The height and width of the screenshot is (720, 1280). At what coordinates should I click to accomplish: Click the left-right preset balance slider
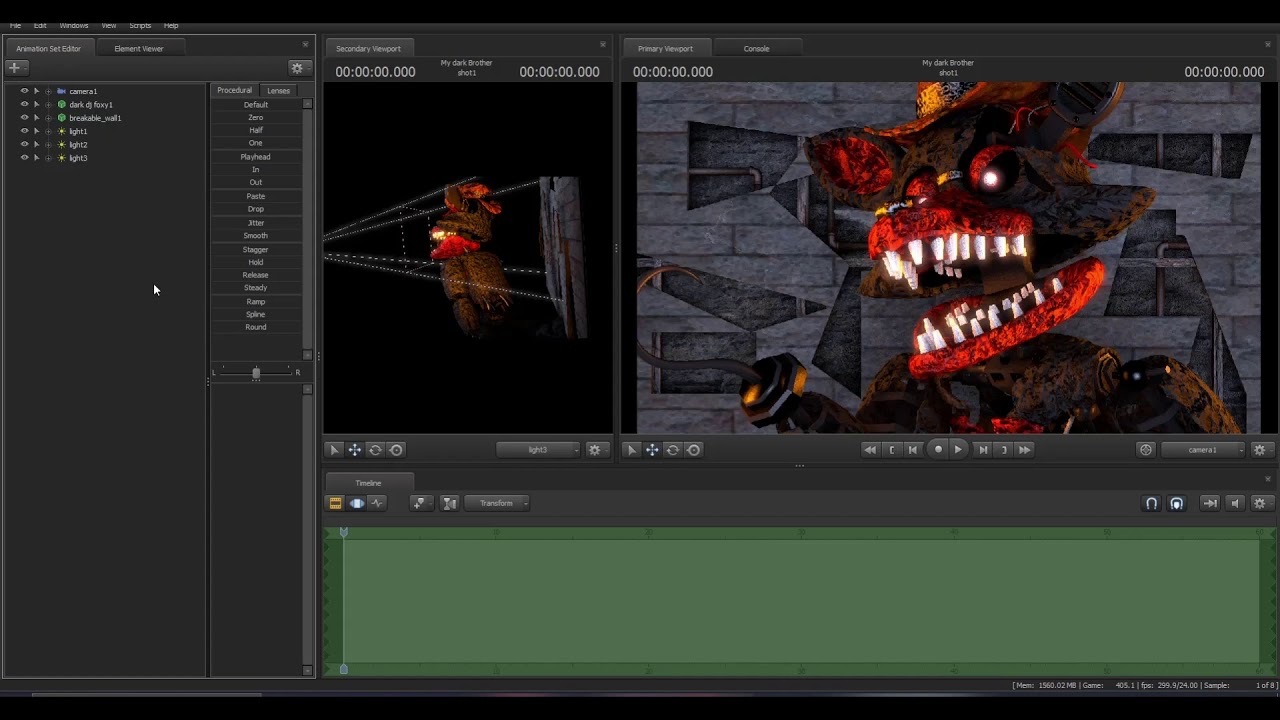(256, 373)
